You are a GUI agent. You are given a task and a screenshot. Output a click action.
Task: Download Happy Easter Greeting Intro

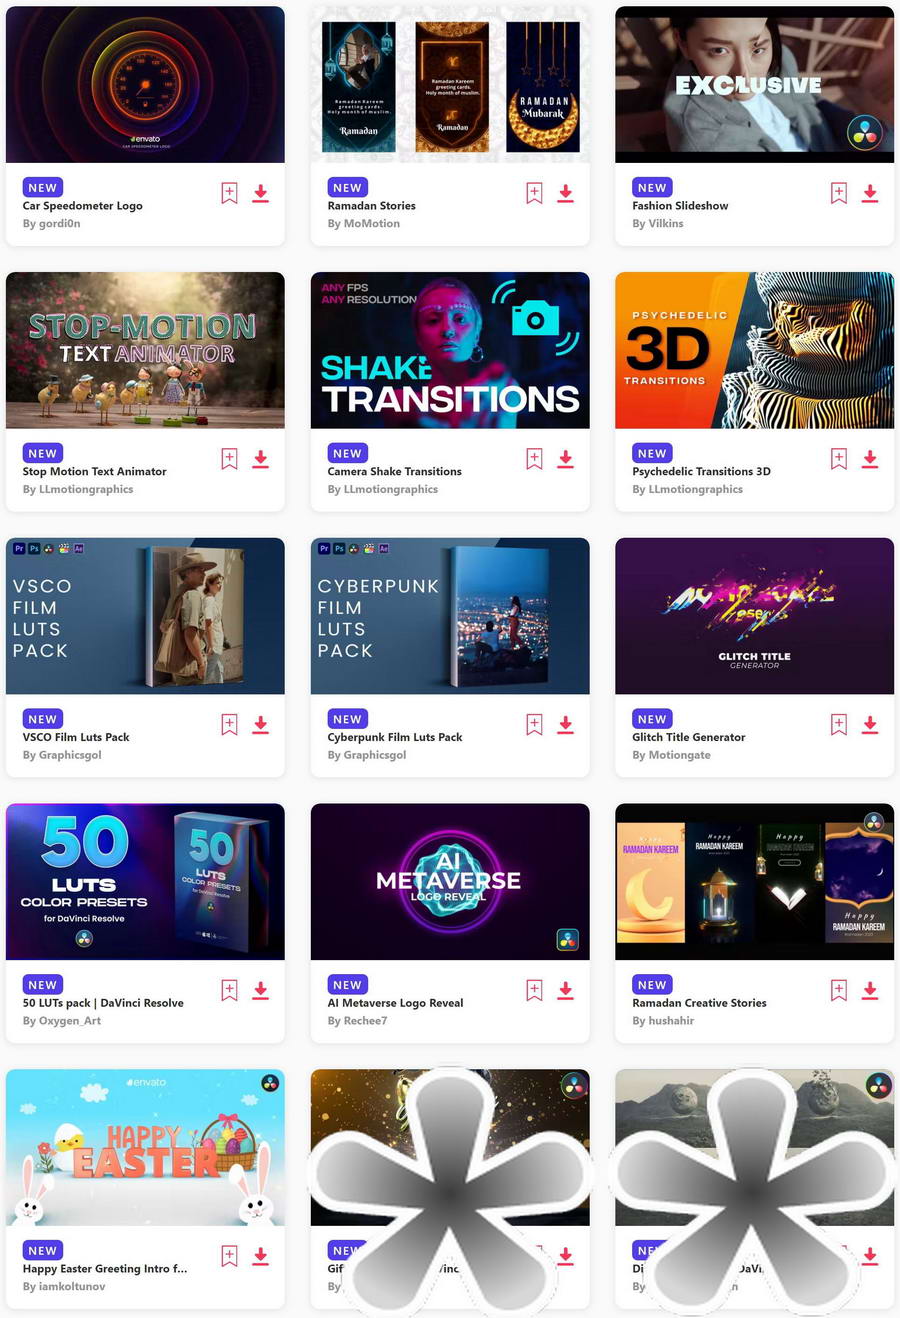tap(260, 1256)
